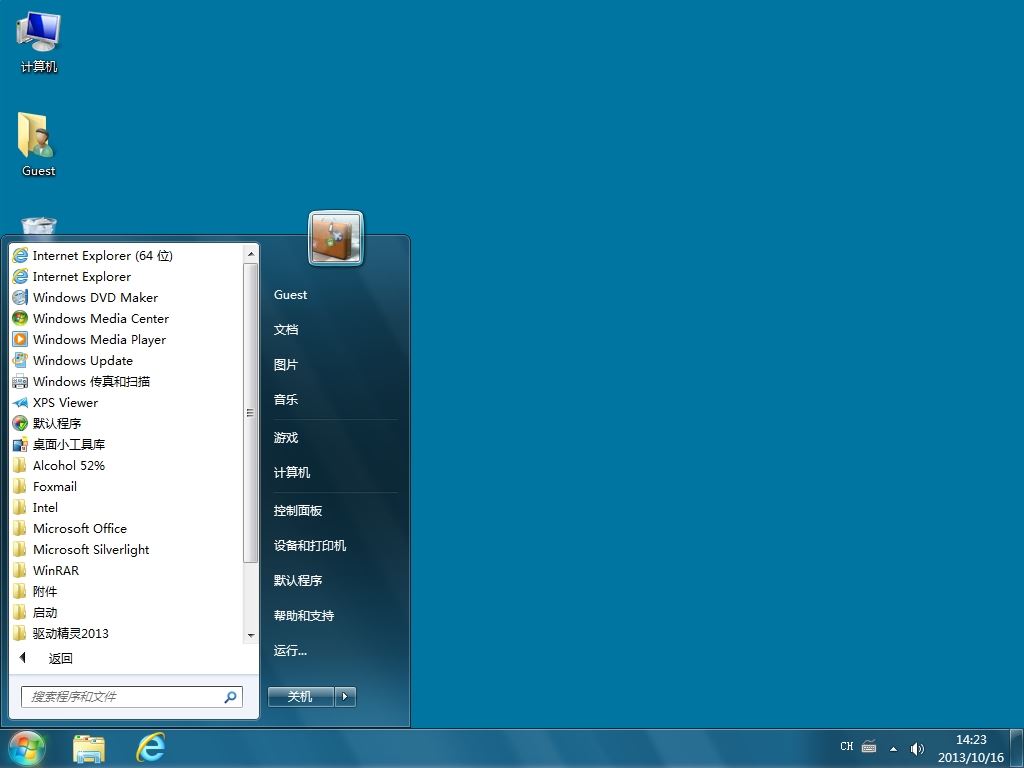Viewport: 1024px width, 768px height.
Task: Open the 桌面小工具库 icon
Action: [x=20, y=445]
